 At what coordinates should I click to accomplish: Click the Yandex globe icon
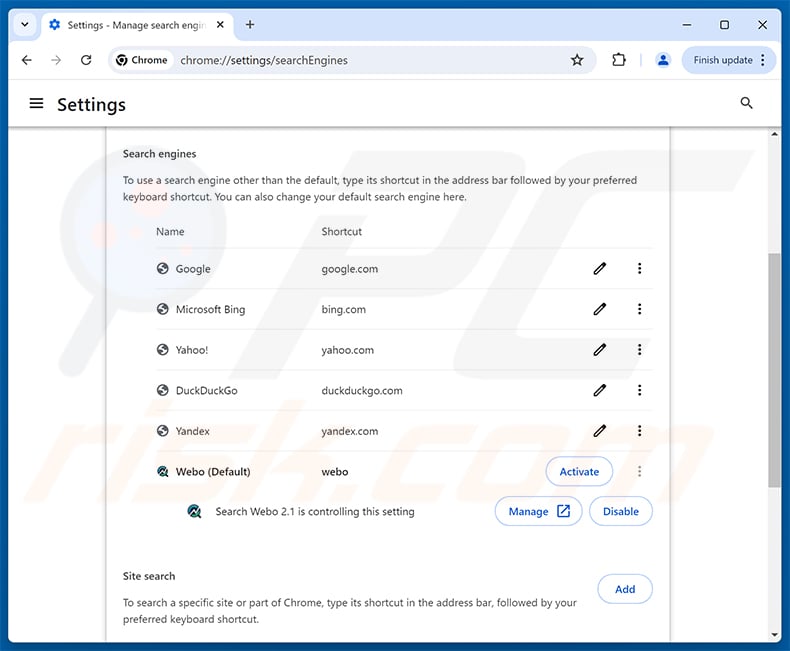point(162,431)
